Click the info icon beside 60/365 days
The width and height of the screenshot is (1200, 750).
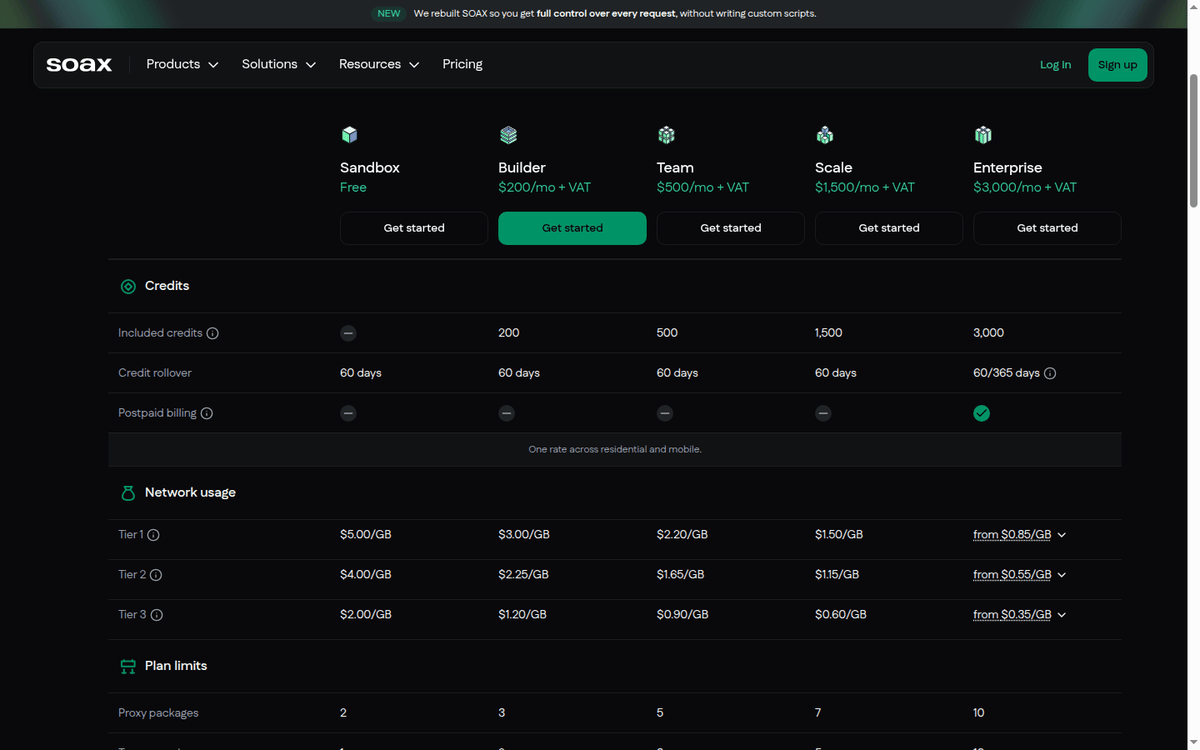click(x=1050, y=373)
